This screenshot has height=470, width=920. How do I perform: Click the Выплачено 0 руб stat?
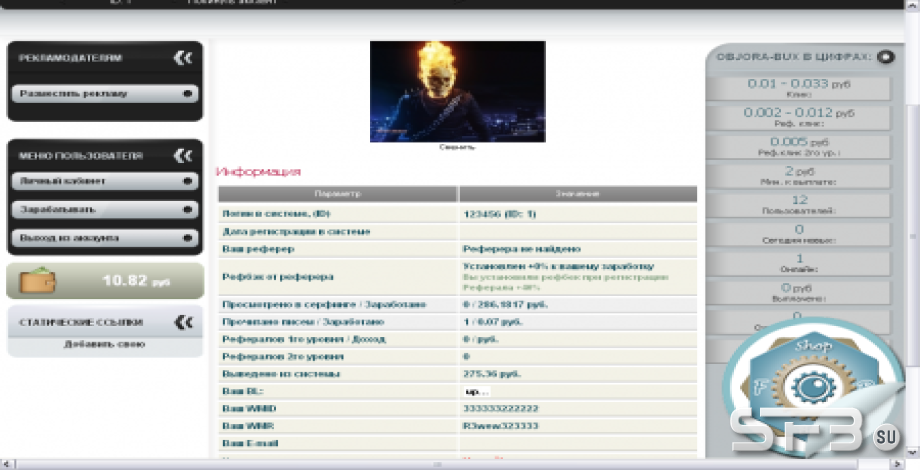[799, 292]
